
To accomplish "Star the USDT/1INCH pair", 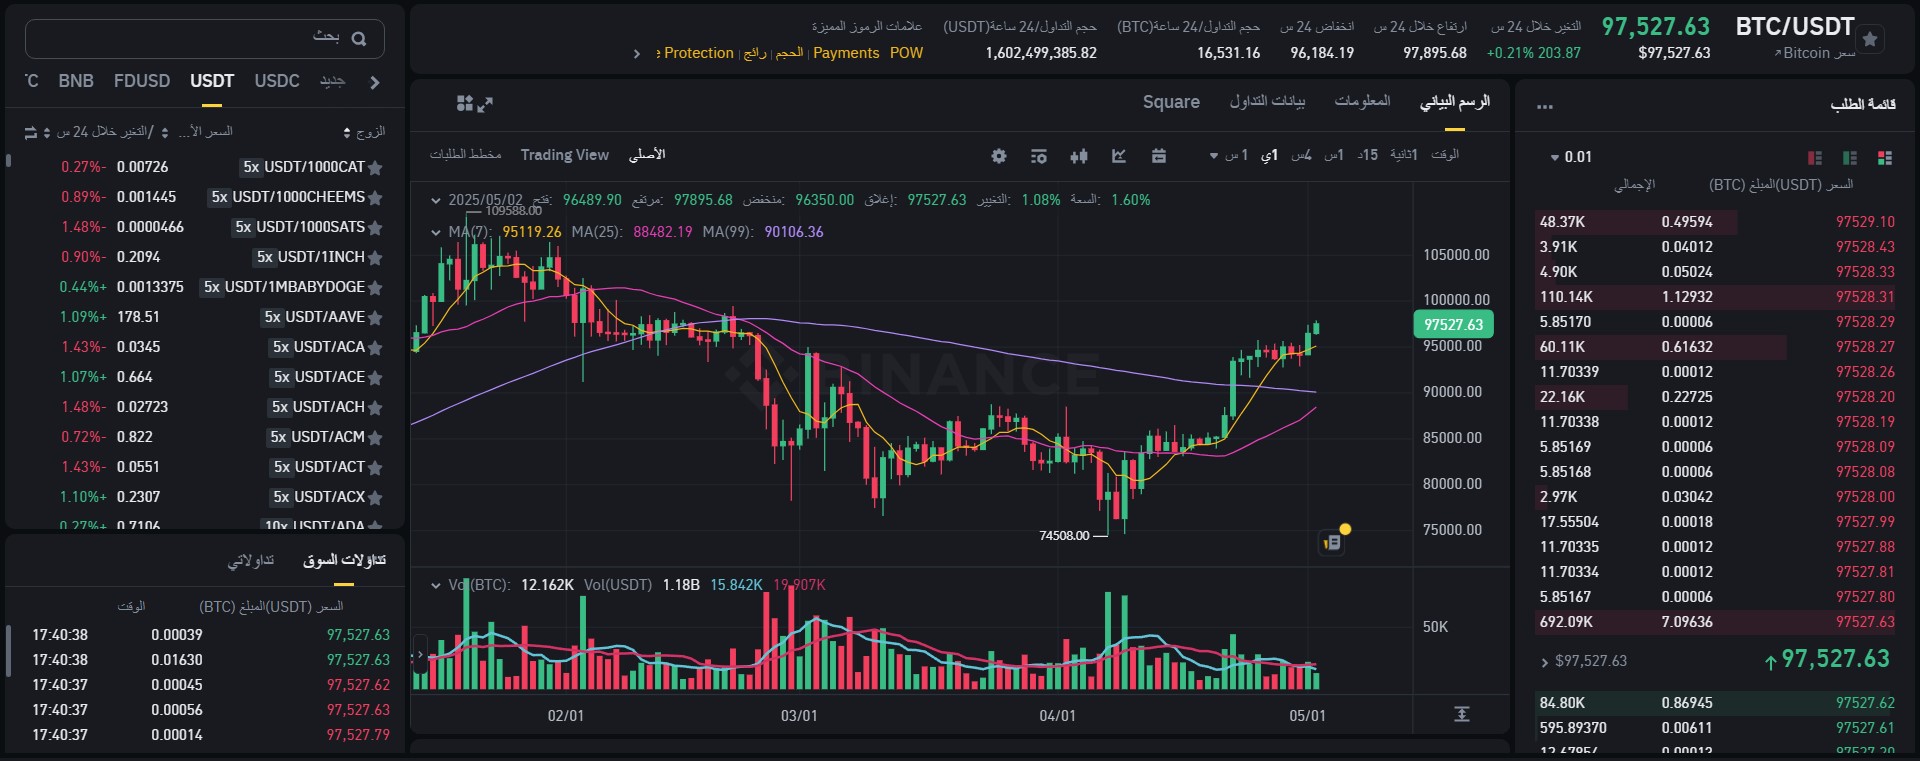I will tap(375, 258).
